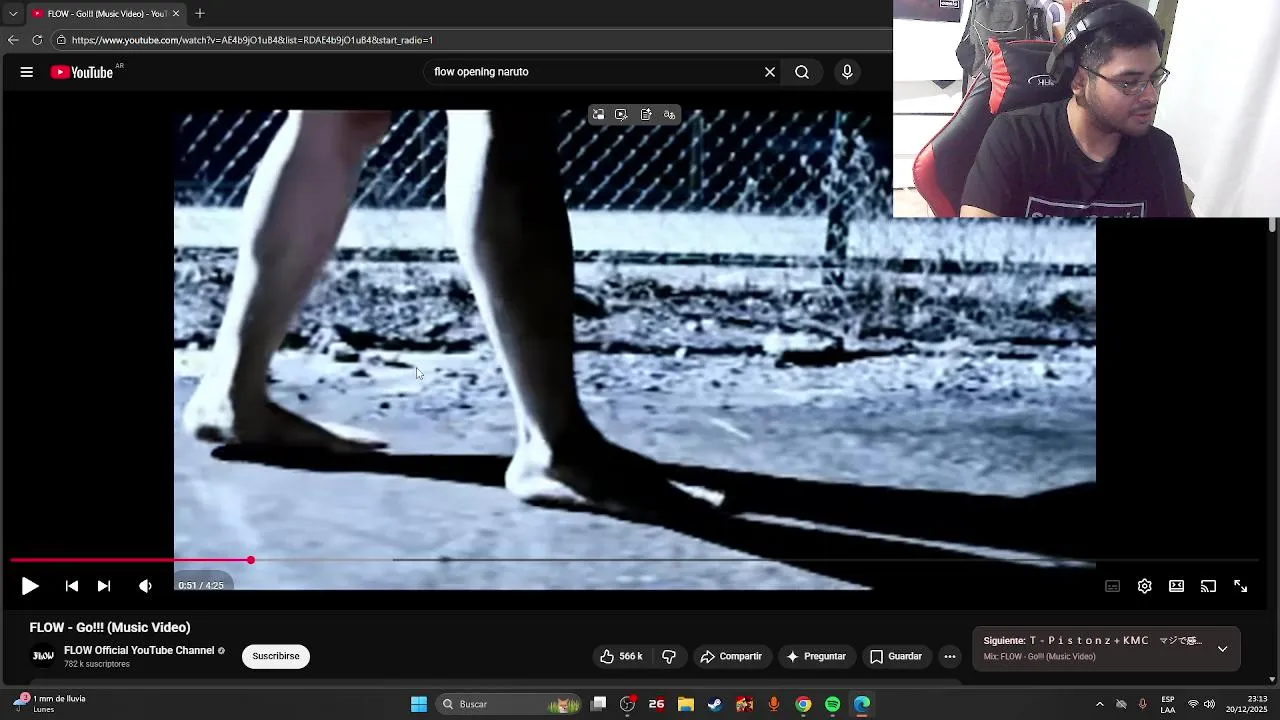The height and width of the screenshot is (720, 1280).
Task: Mute the player volume
Action: point(145,586)
